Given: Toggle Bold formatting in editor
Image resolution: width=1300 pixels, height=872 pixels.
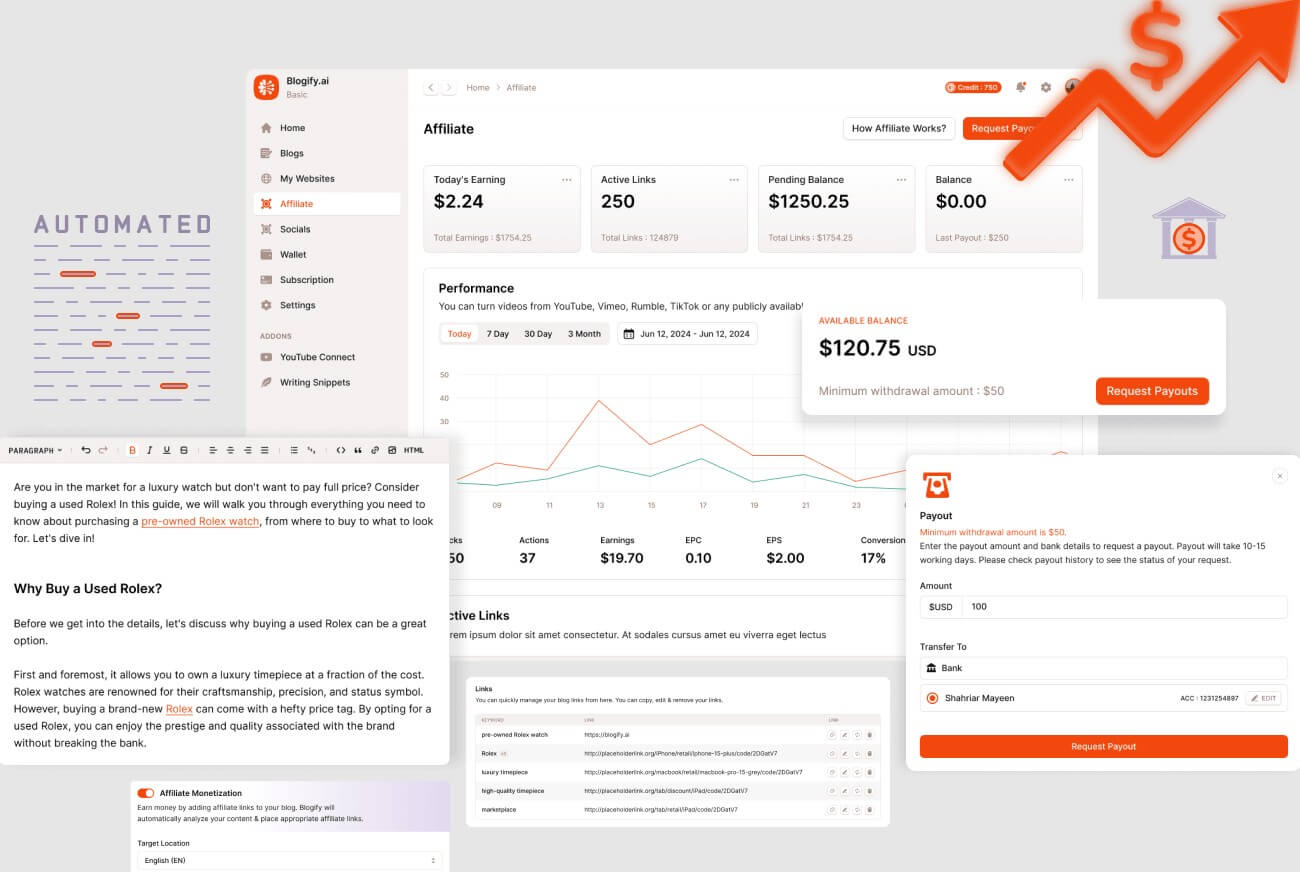Looking at the screenshot, I should (132, 451).
